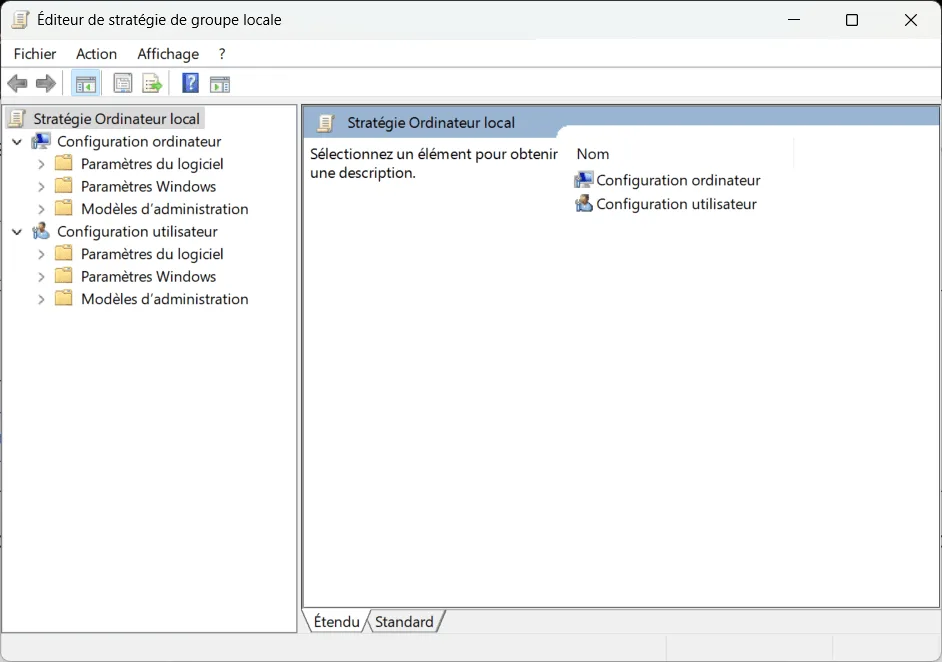Open the Fichier menu

coord(35,54)
